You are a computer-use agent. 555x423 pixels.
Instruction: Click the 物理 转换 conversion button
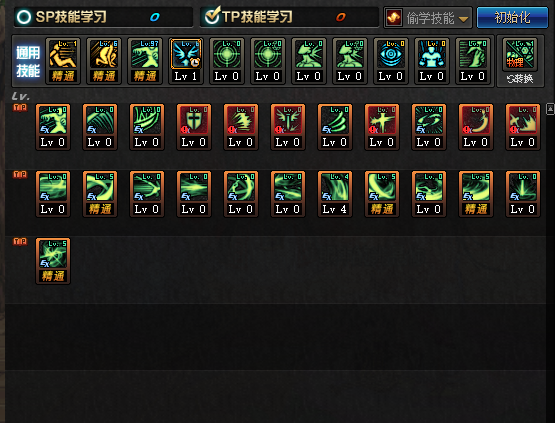(x=520, y=61)
